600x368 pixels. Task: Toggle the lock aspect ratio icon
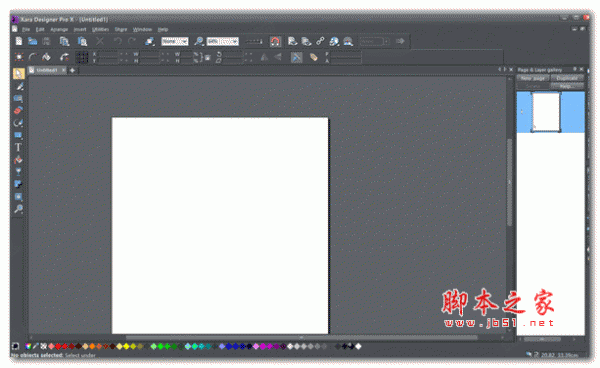tap(207, 58)
